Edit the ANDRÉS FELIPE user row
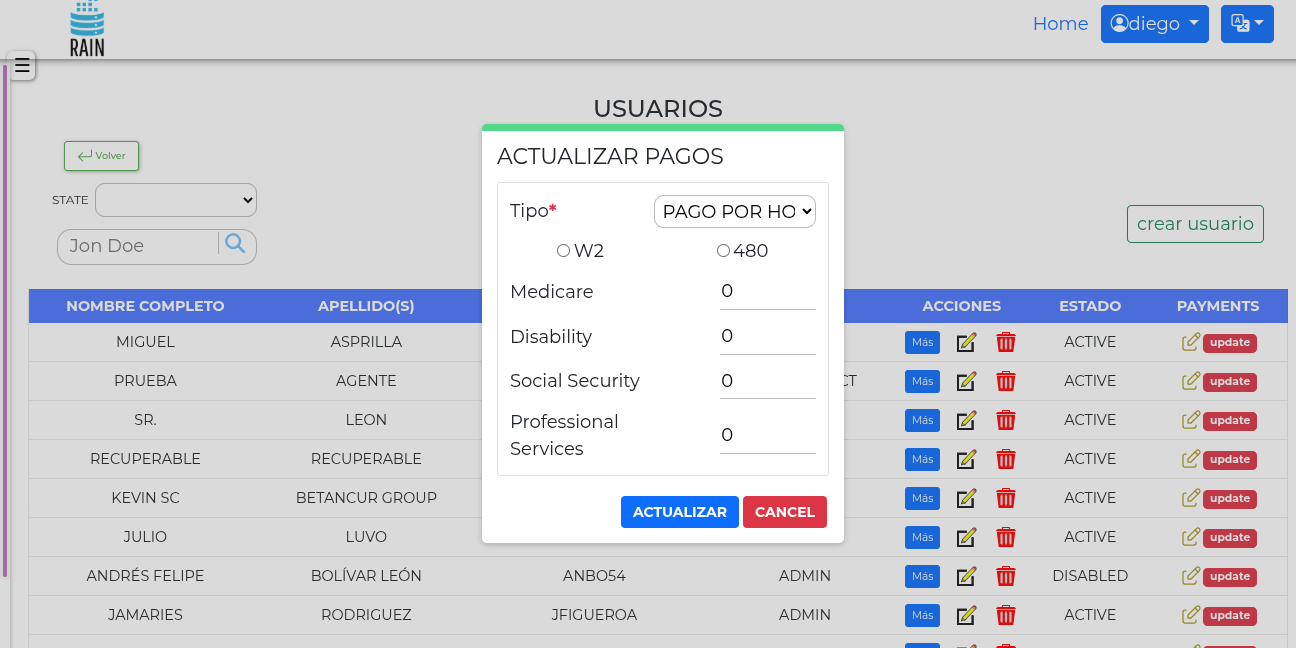The height and width of the screenshot is (648, 1296). [x=966, y=577]
